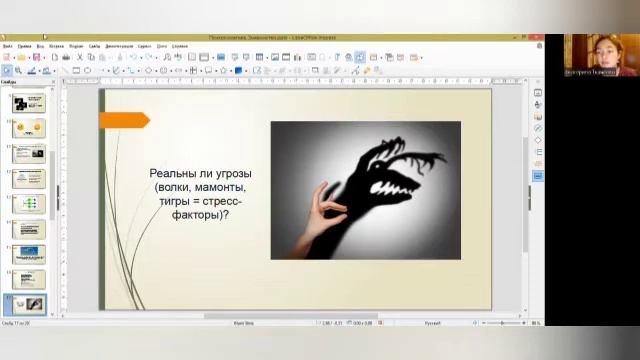The height and width of the screenshot is (360, 640).
Task: Start presentation from first slide icon
Action: click(234, 58)
